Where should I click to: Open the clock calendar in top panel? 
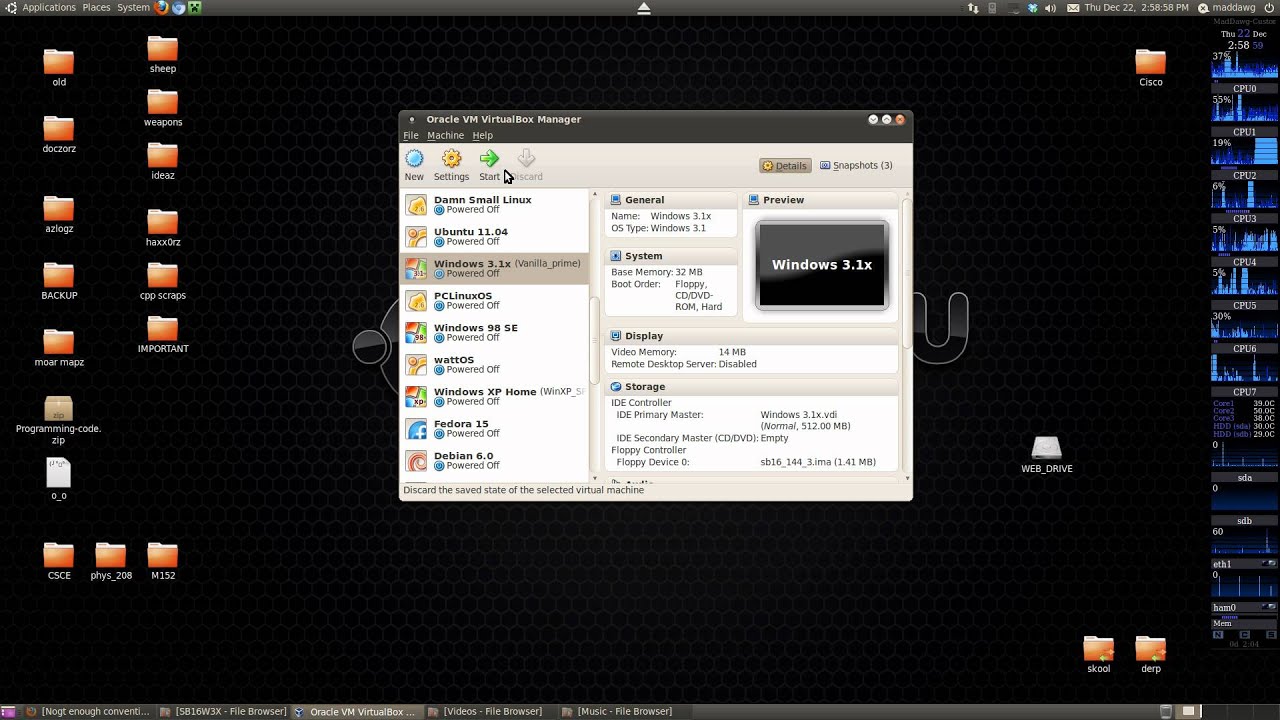1136,7
